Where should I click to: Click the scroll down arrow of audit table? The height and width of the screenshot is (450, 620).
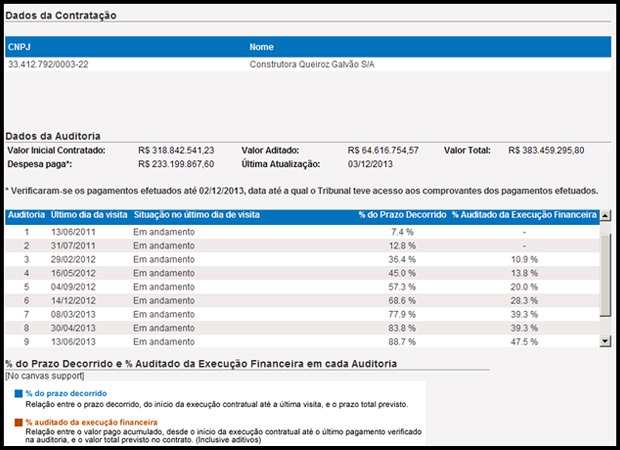604,341
